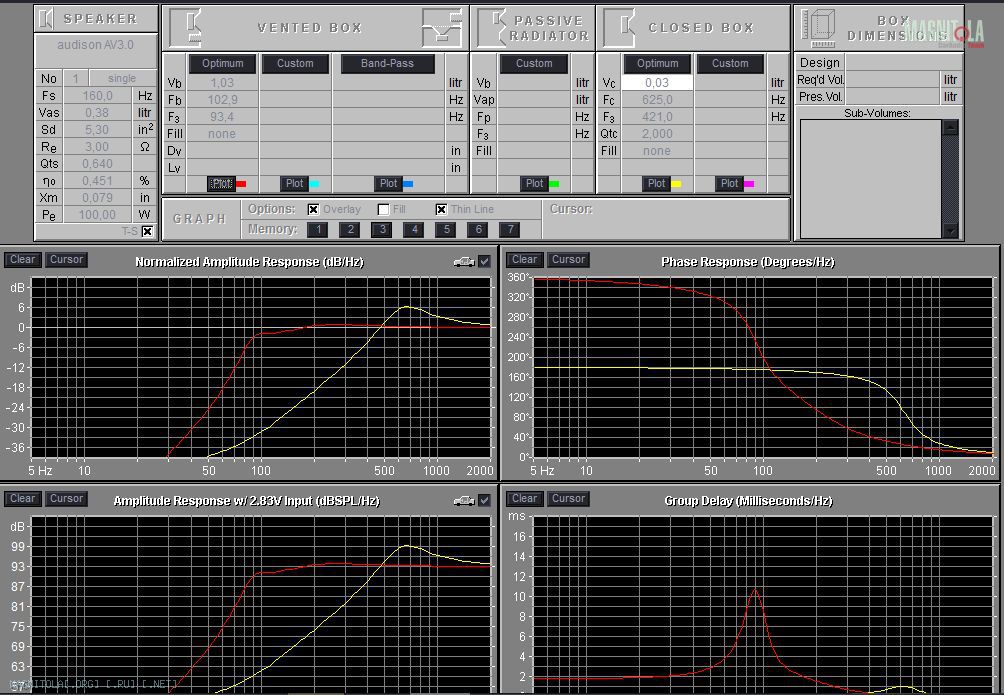Click the vented box enclosure icon

click(185, 28)
